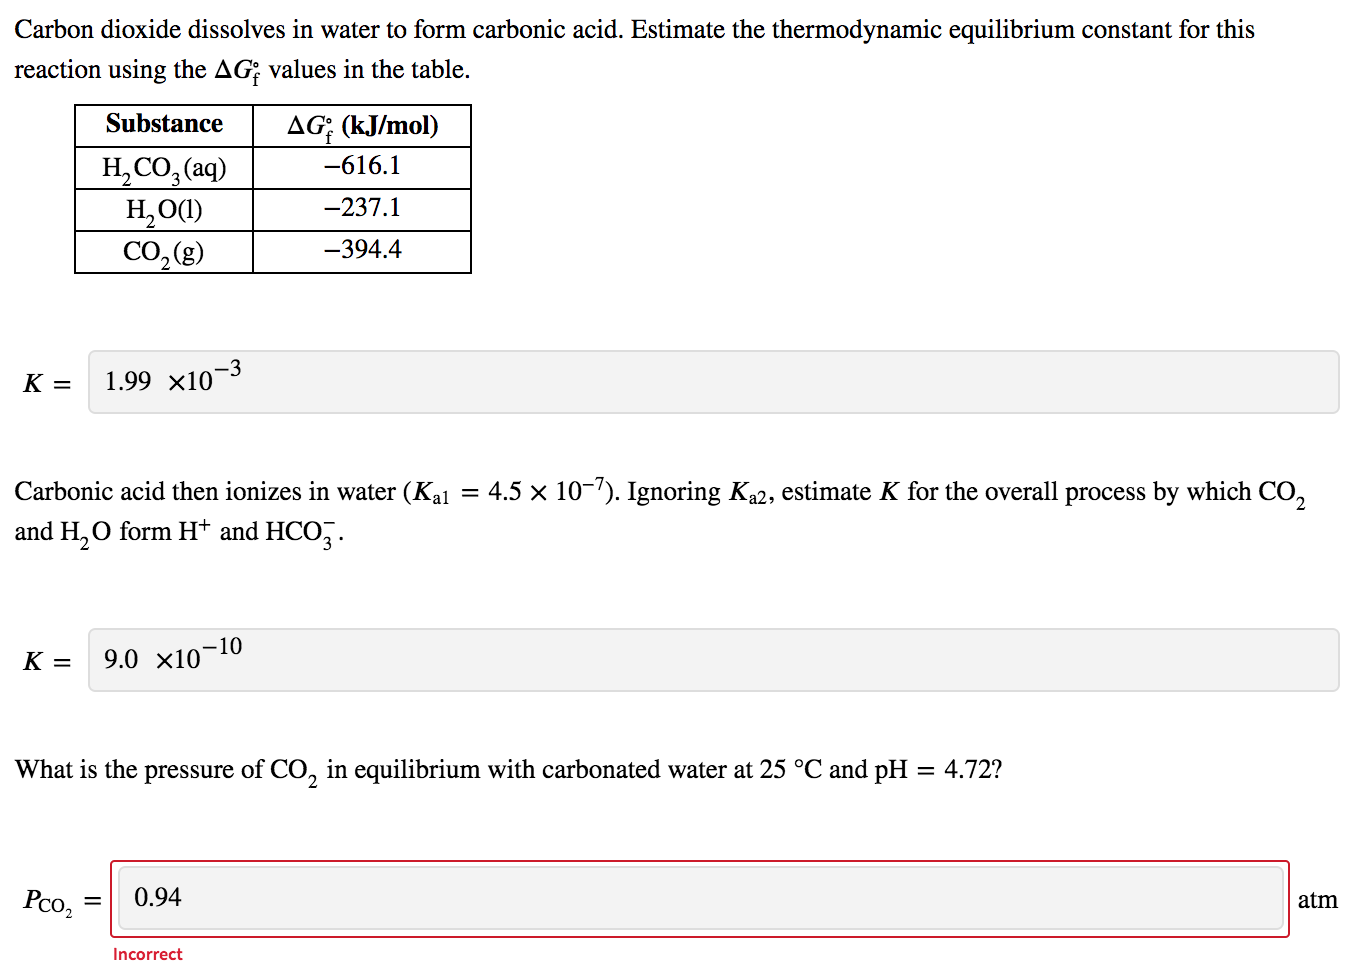Click the Incorrect feedback label
1366x976 pixels.
147,954
